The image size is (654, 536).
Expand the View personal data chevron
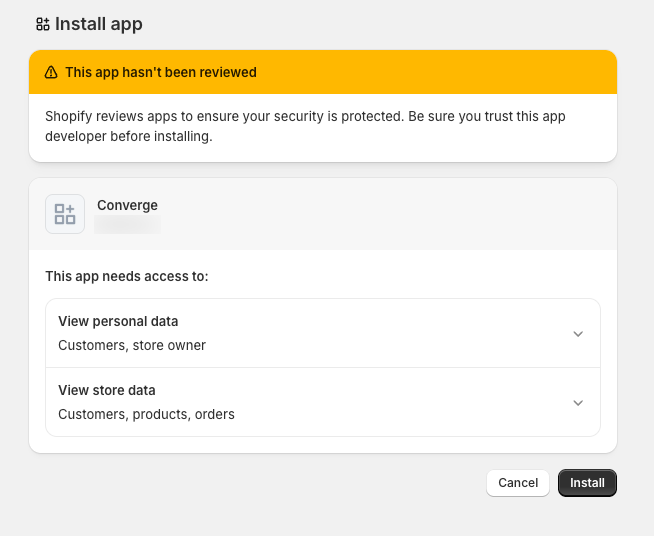(578, 334)
